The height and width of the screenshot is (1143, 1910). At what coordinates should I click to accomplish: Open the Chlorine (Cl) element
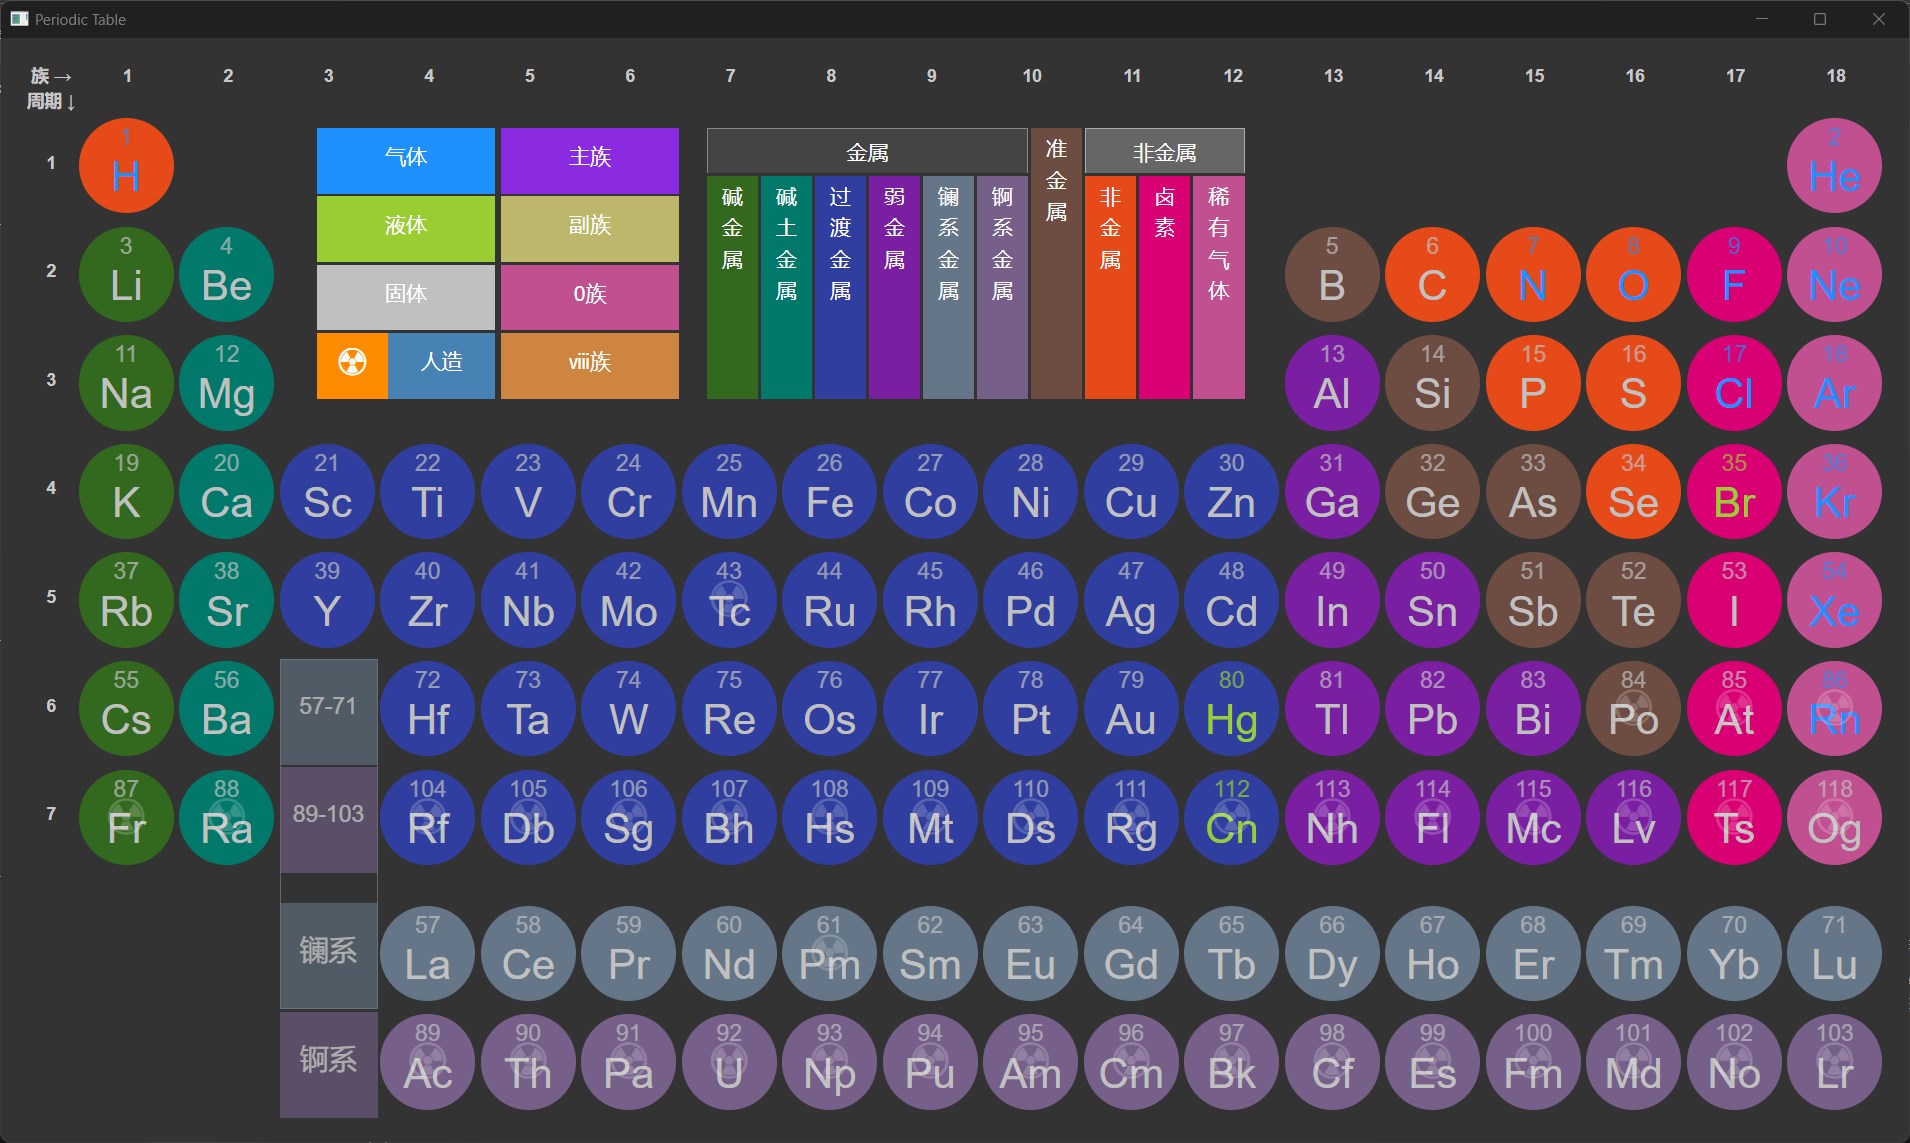[x=1734, y=383]
